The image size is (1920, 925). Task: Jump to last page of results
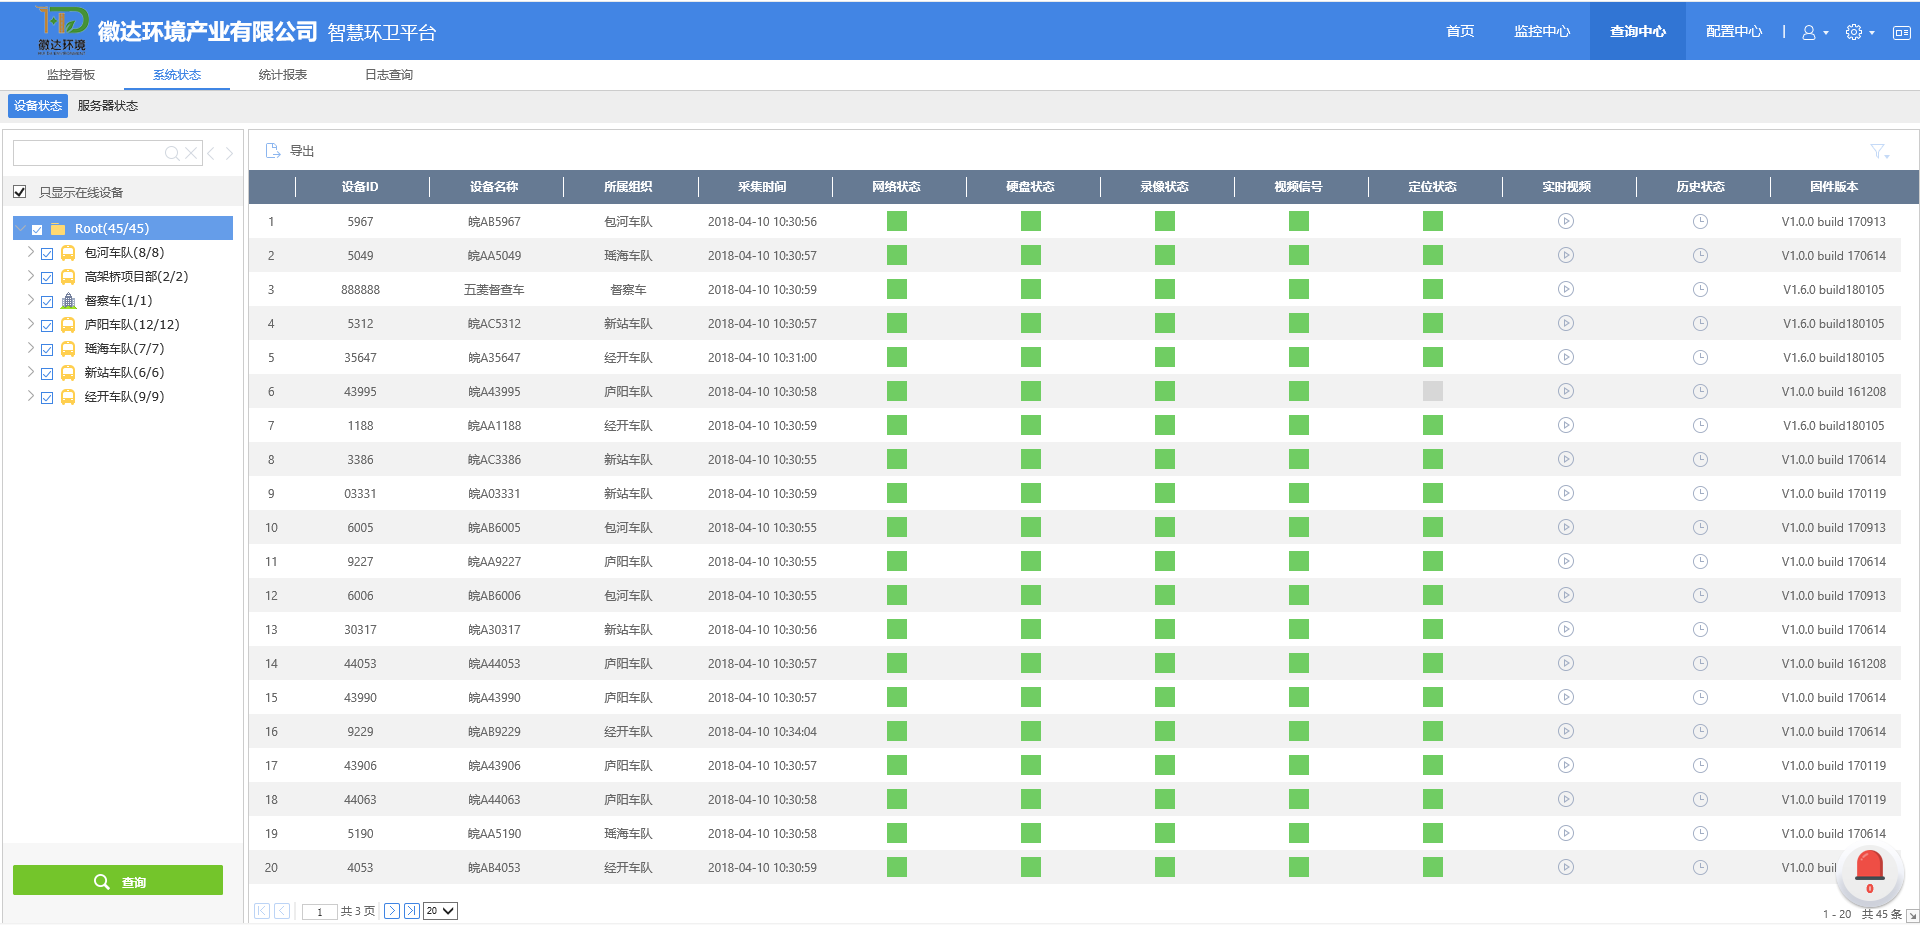pos(412,911)
